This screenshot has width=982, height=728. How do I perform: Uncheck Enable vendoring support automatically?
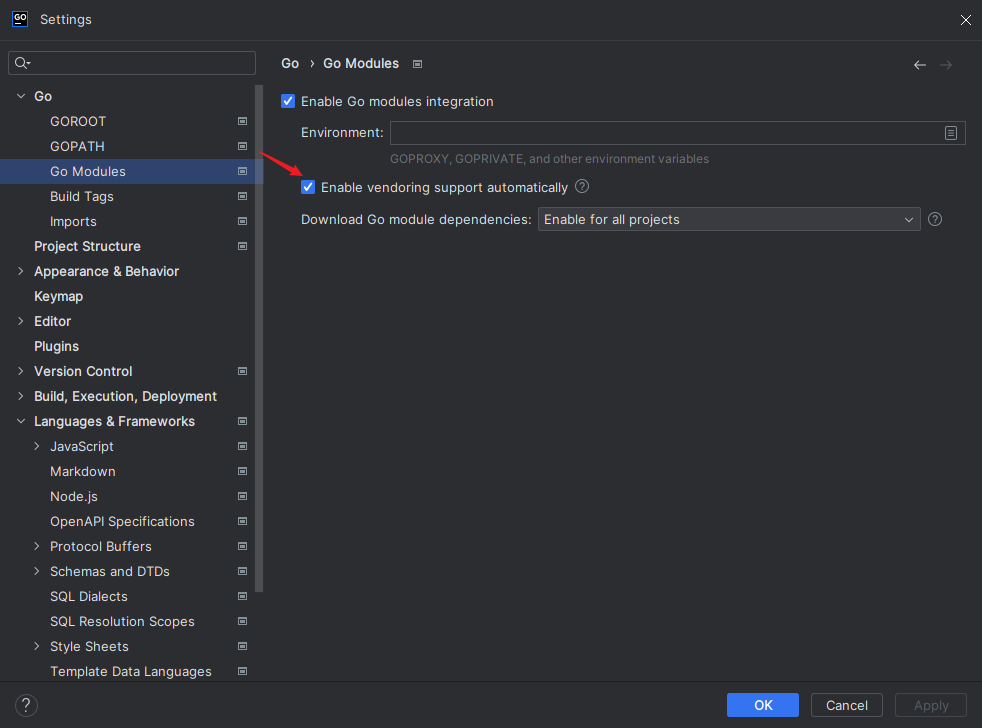click(308, 187)
